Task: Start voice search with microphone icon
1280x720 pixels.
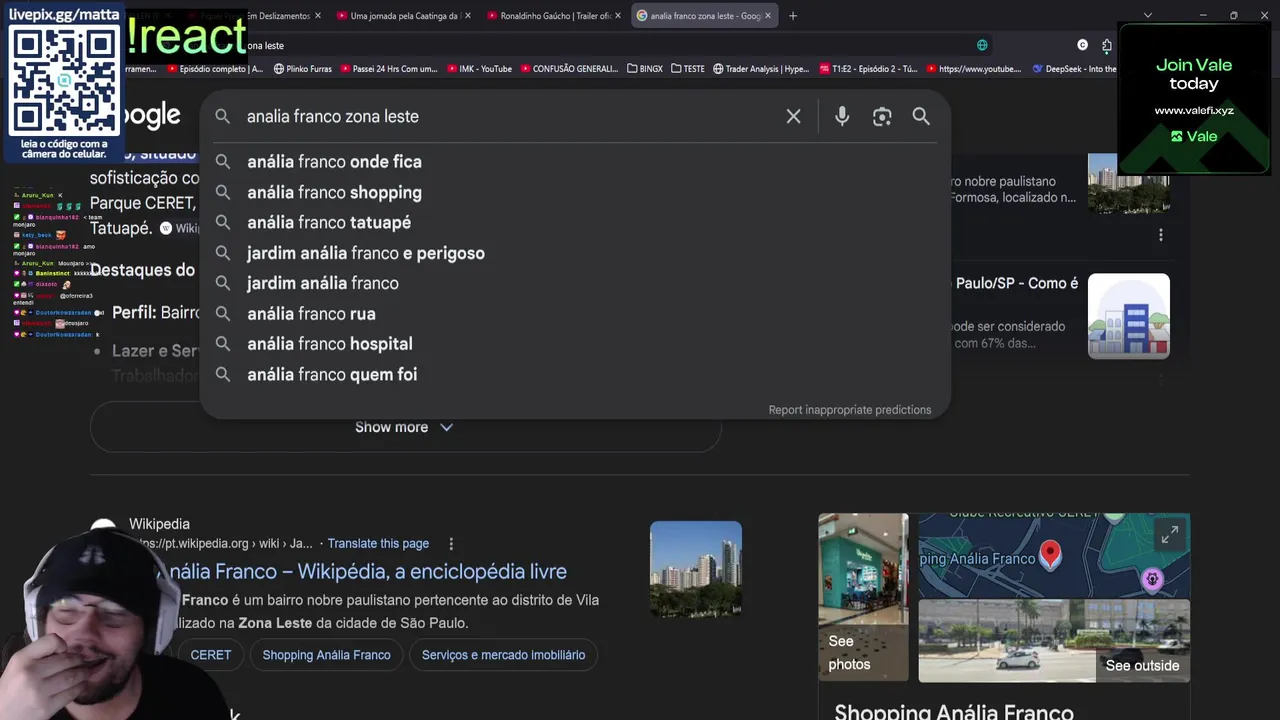Action: [842, 116]
